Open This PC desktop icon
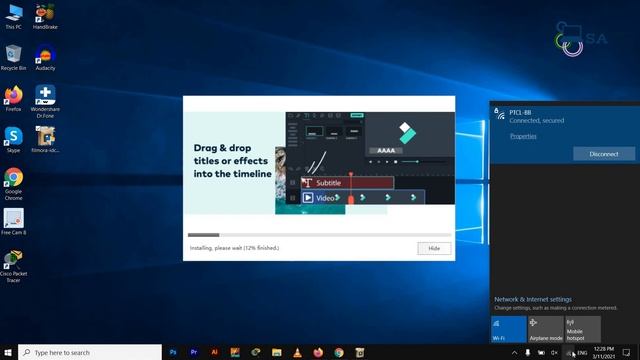The image size is (640, 360). (x=13, y=16)
